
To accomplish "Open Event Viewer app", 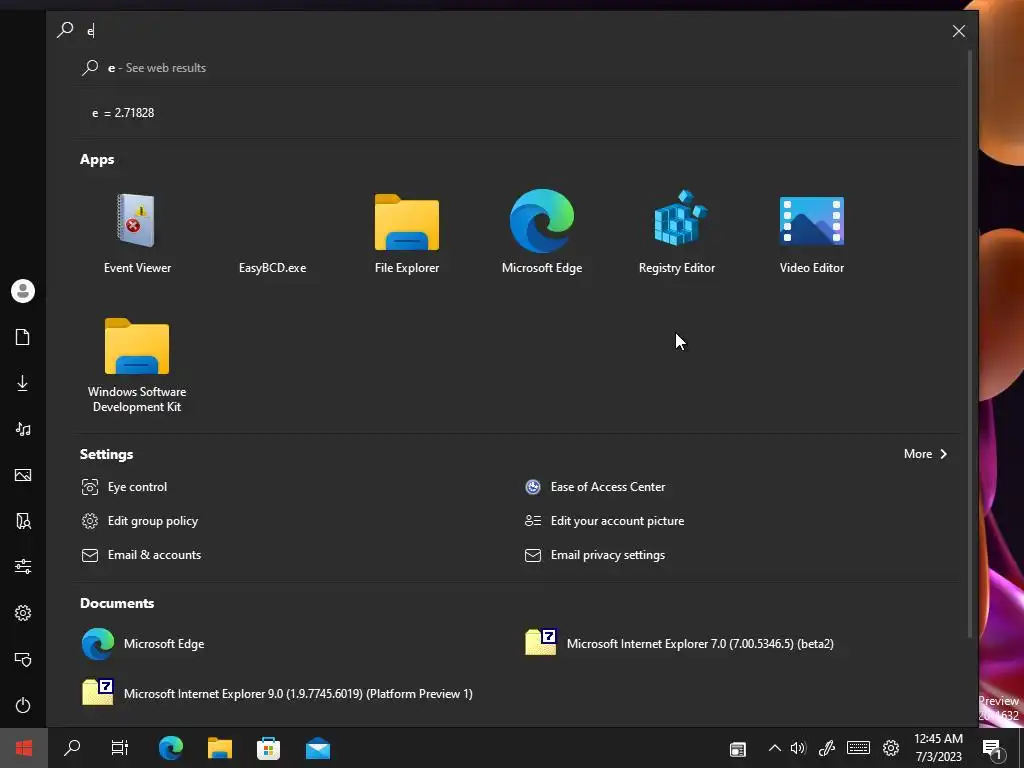I will coord(137,232).
